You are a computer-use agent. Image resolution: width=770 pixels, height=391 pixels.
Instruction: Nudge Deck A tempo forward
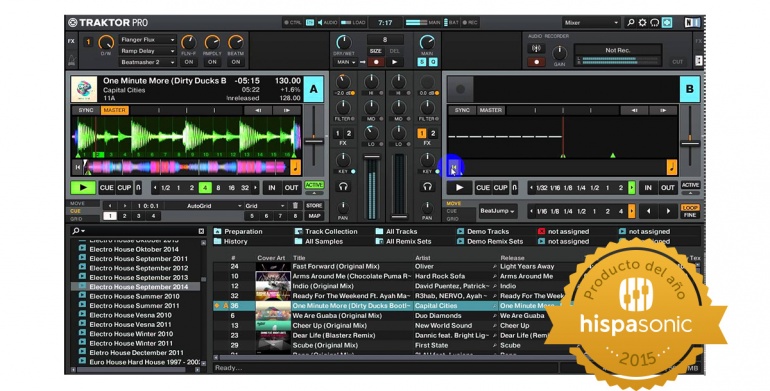click(x=287, y=111)
